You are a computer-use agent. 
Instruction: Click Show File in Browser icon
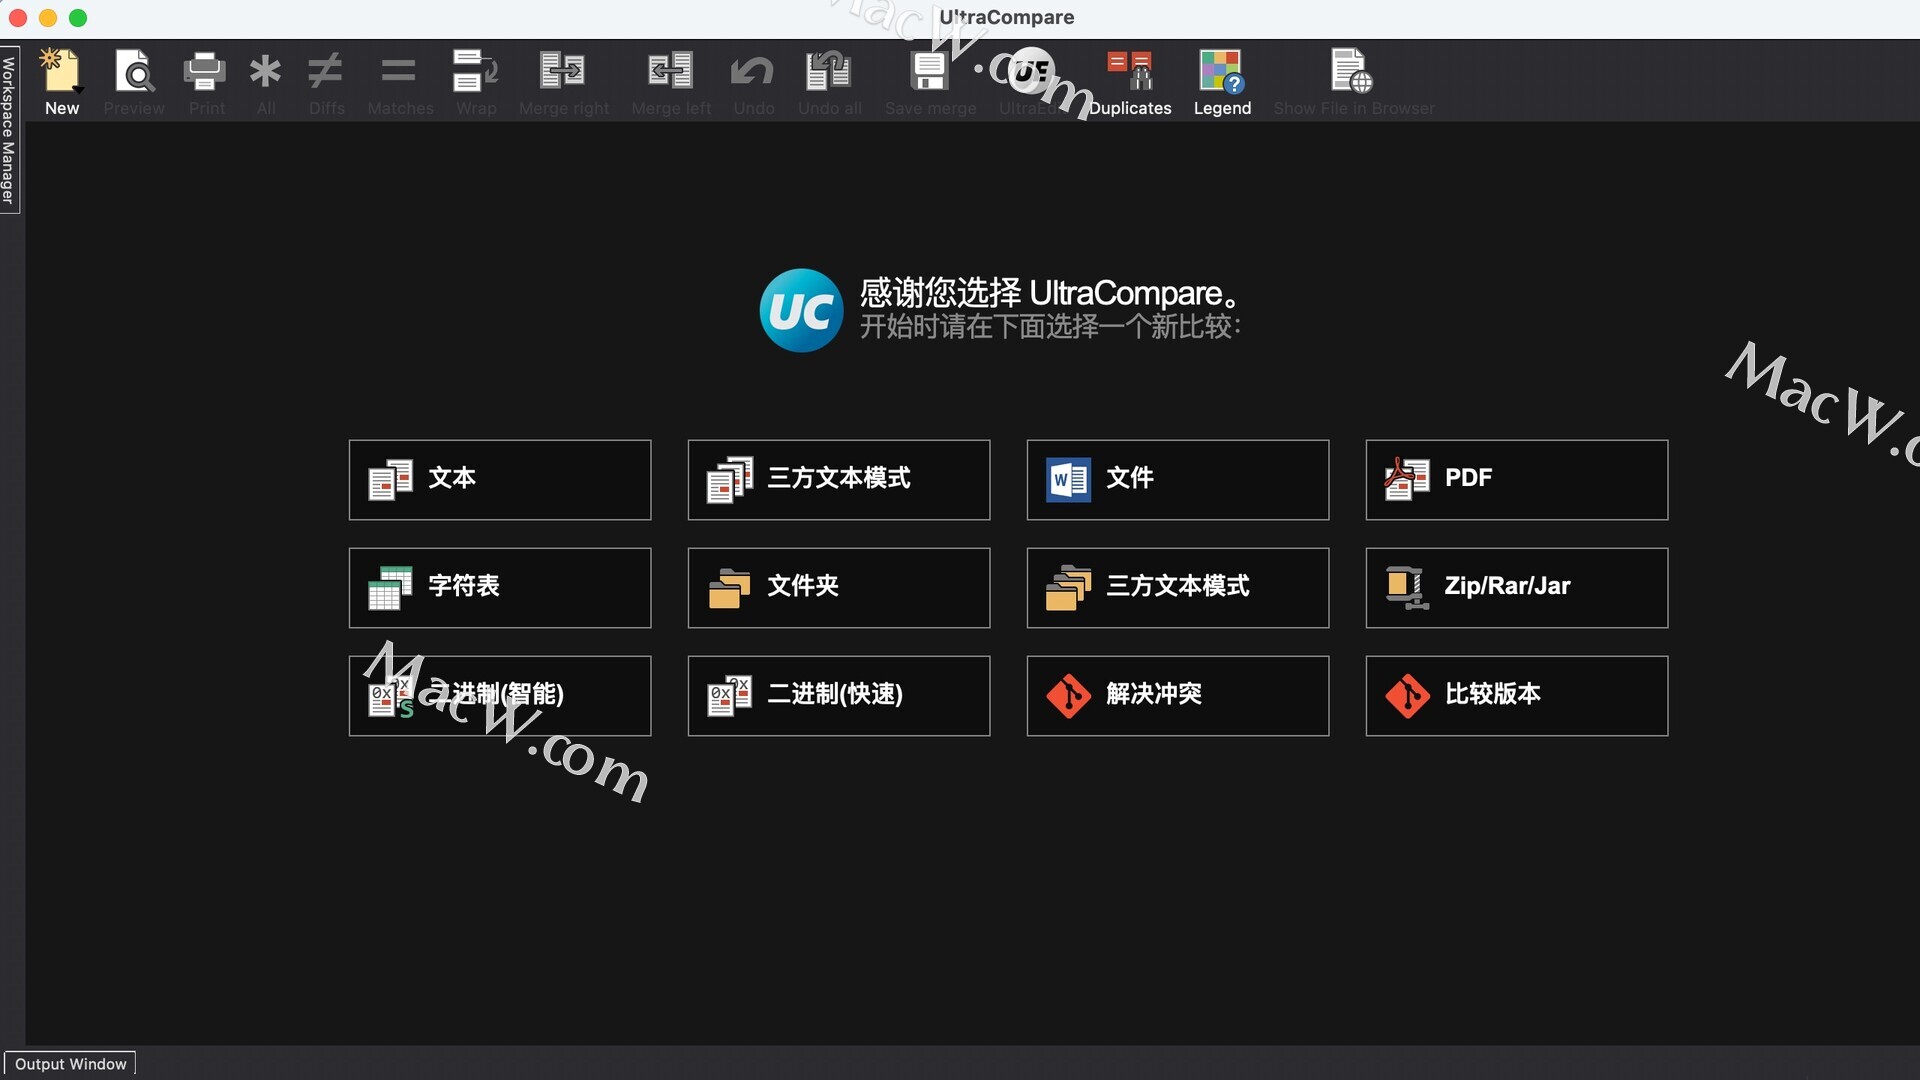[1352, 72]
